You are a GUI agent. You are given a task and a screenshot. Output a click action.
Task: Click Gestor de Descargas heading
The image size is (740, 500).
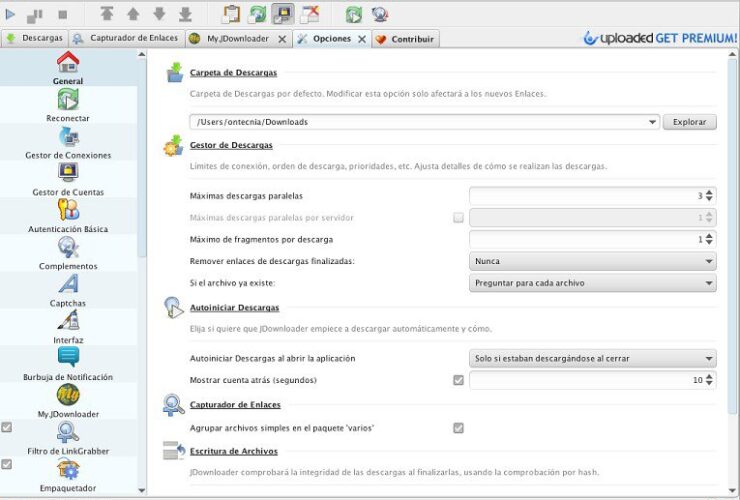pyautogui.click(x=231, y=145)
